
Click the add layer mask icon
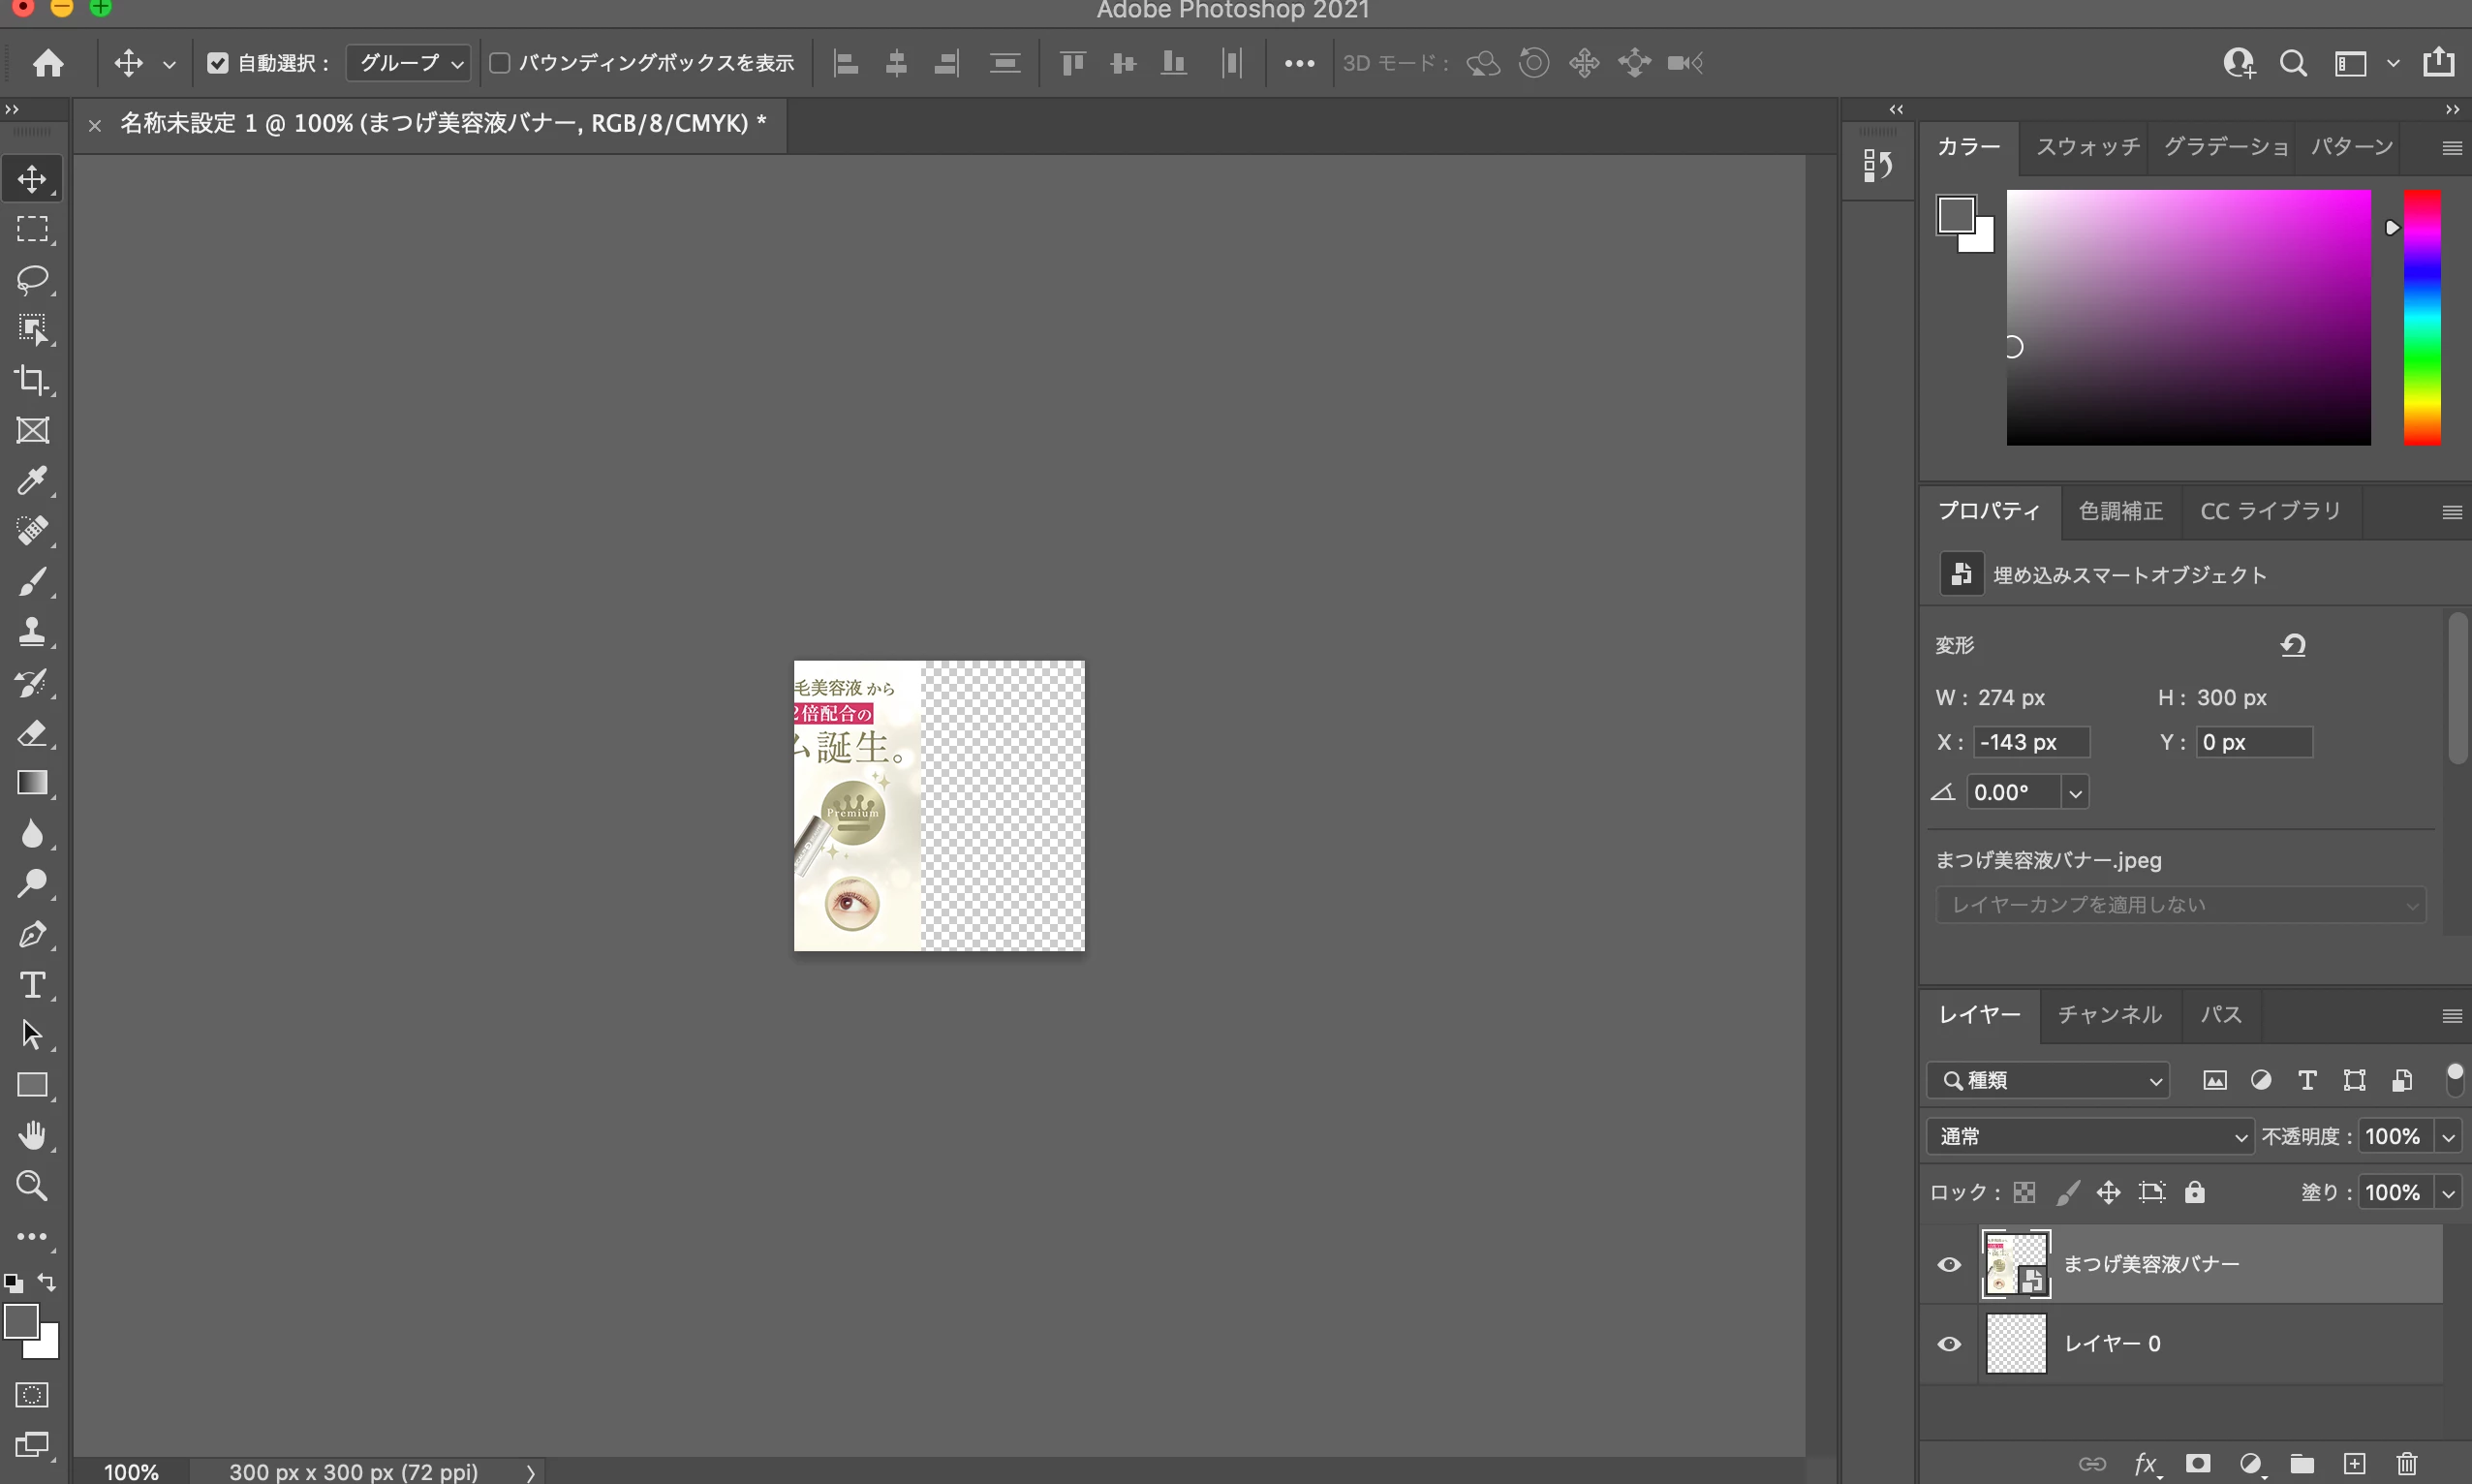tap(2197, 1464)
